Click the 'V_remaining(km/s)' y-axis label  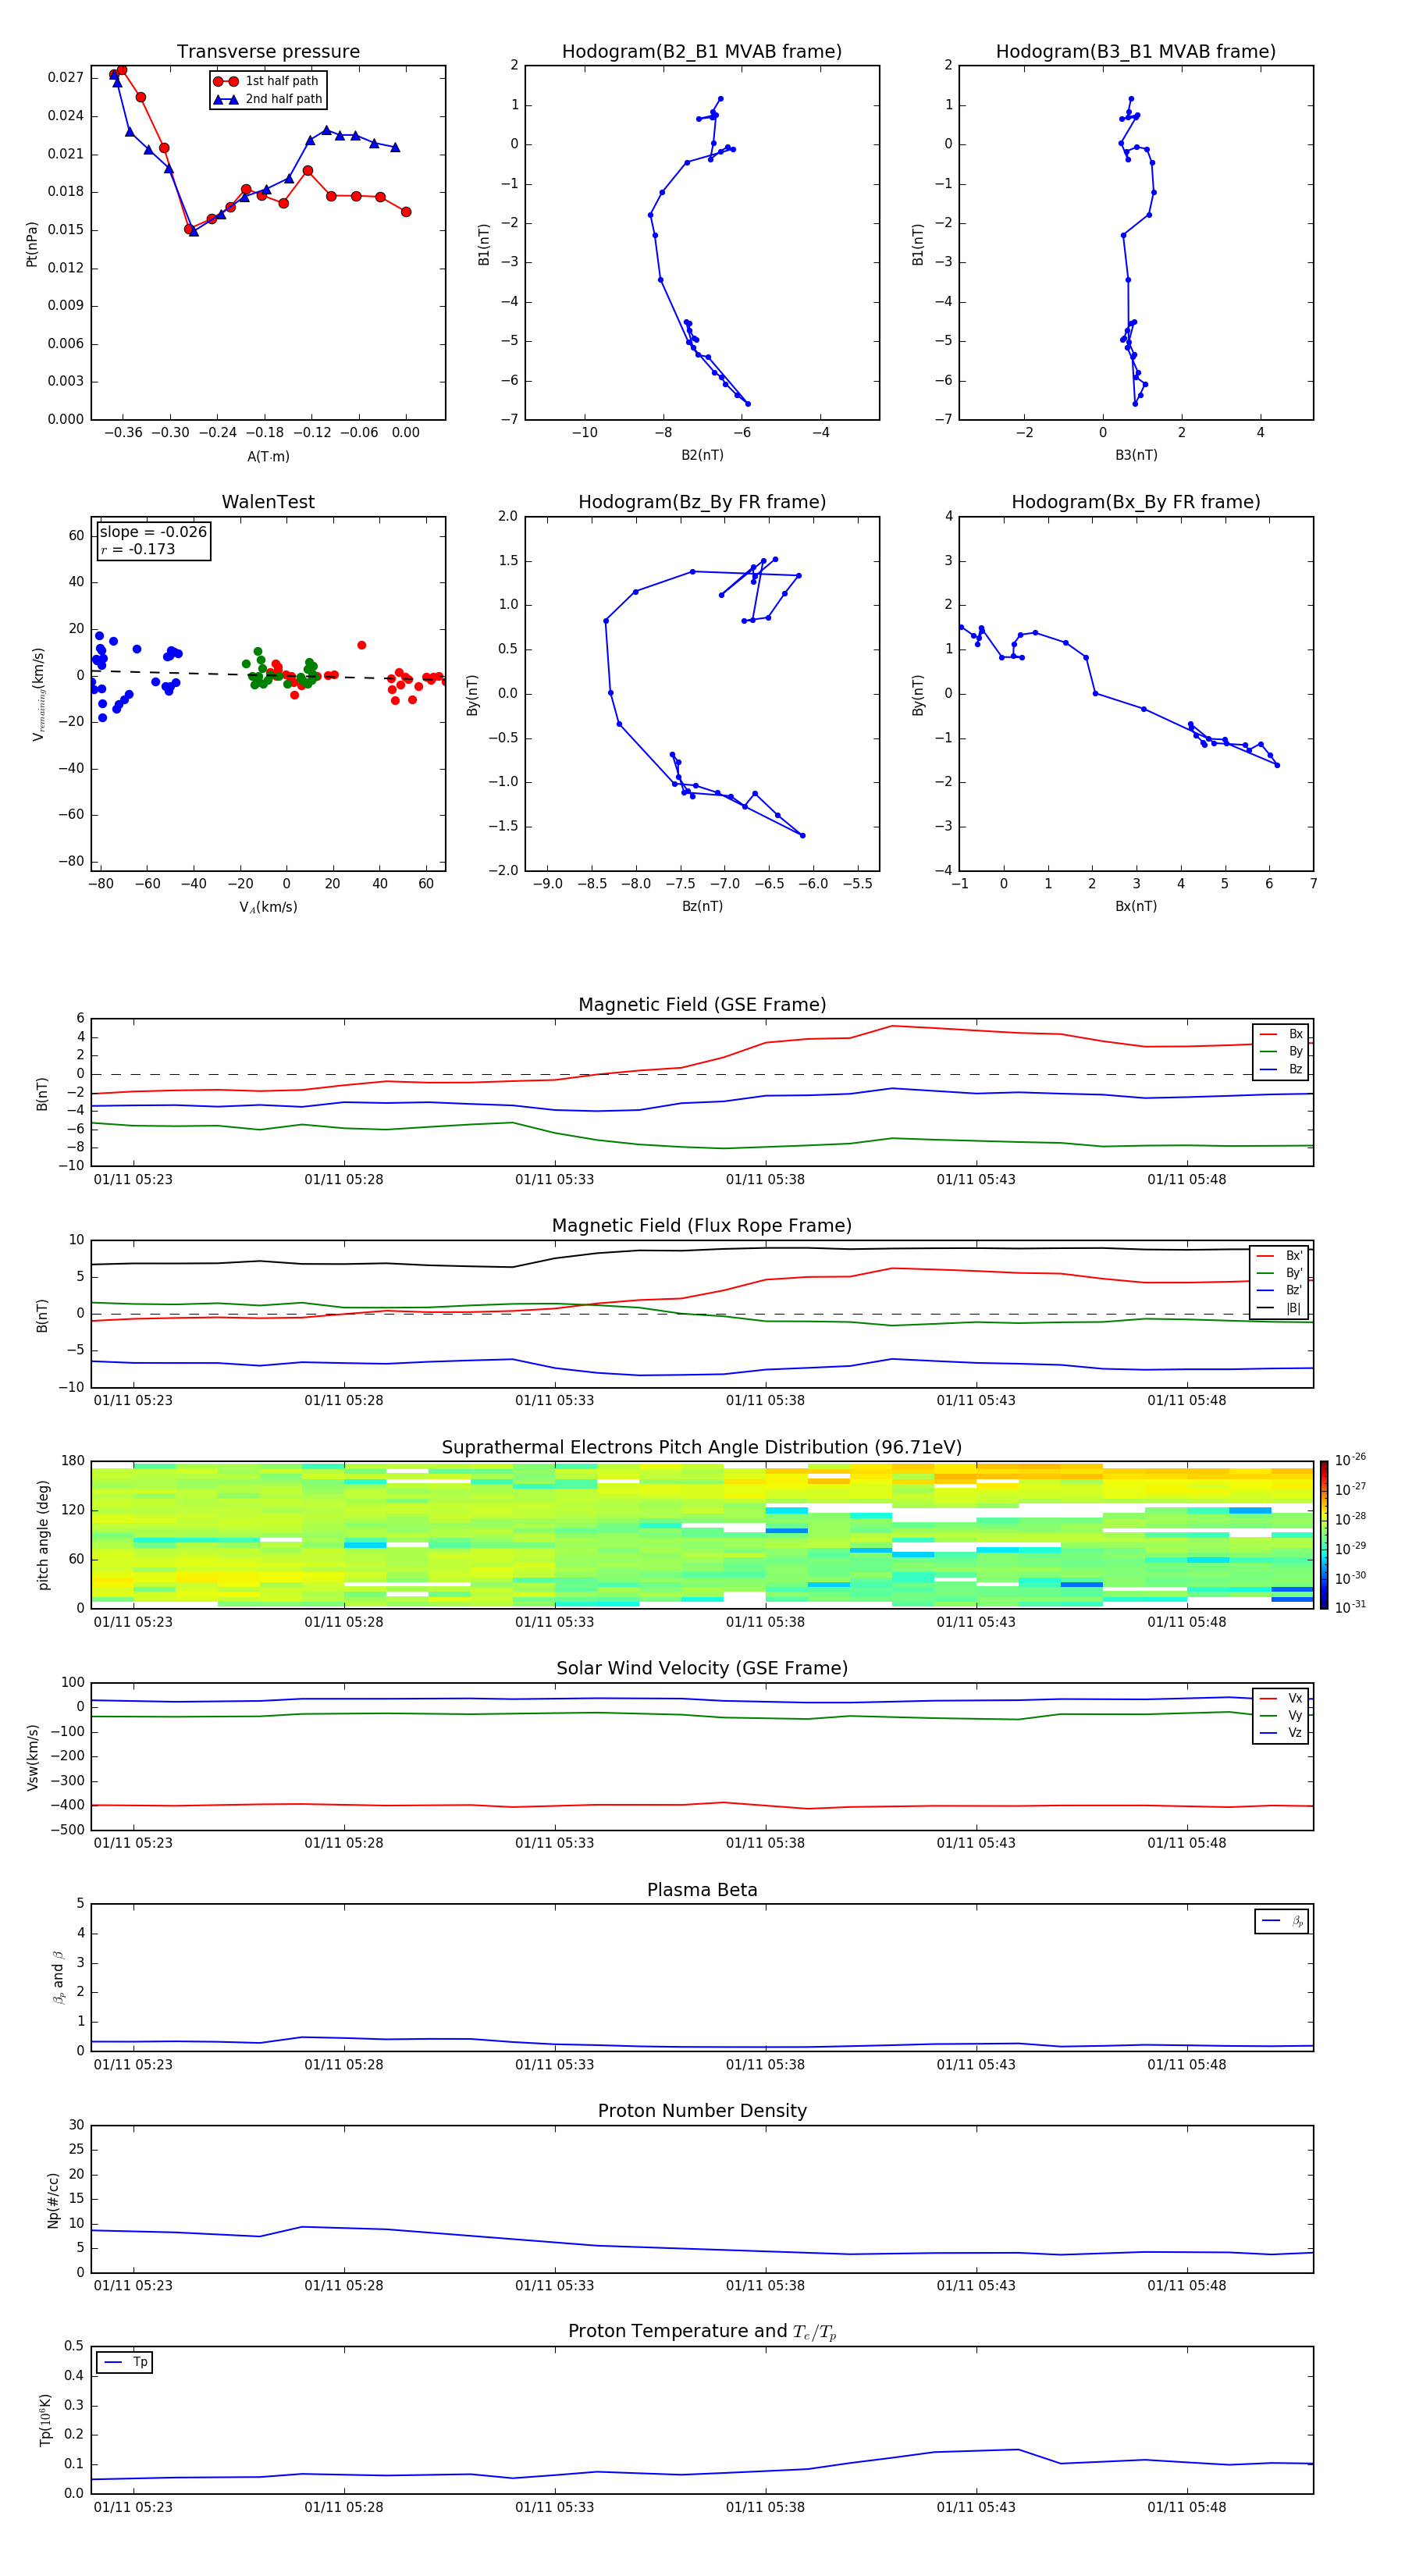(38, 694)
